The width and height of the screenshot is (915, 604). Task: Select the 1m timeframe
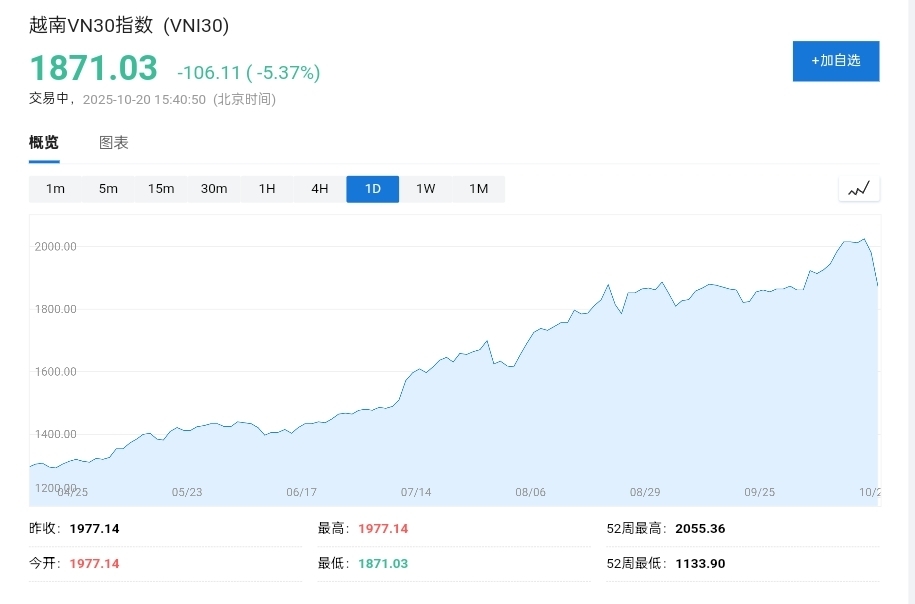coord(55,189)
